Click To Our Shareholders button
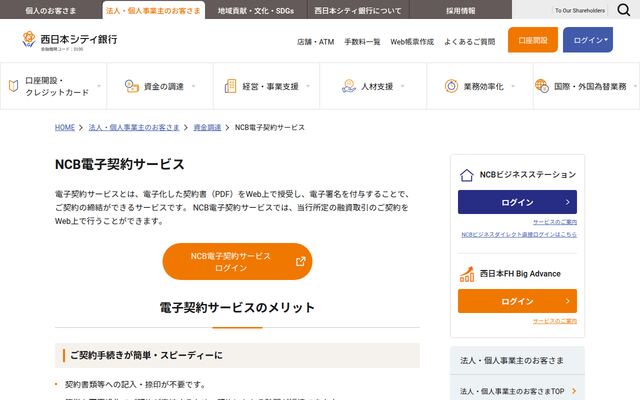The width and height of the screenshot is (640, 400). 580,11
